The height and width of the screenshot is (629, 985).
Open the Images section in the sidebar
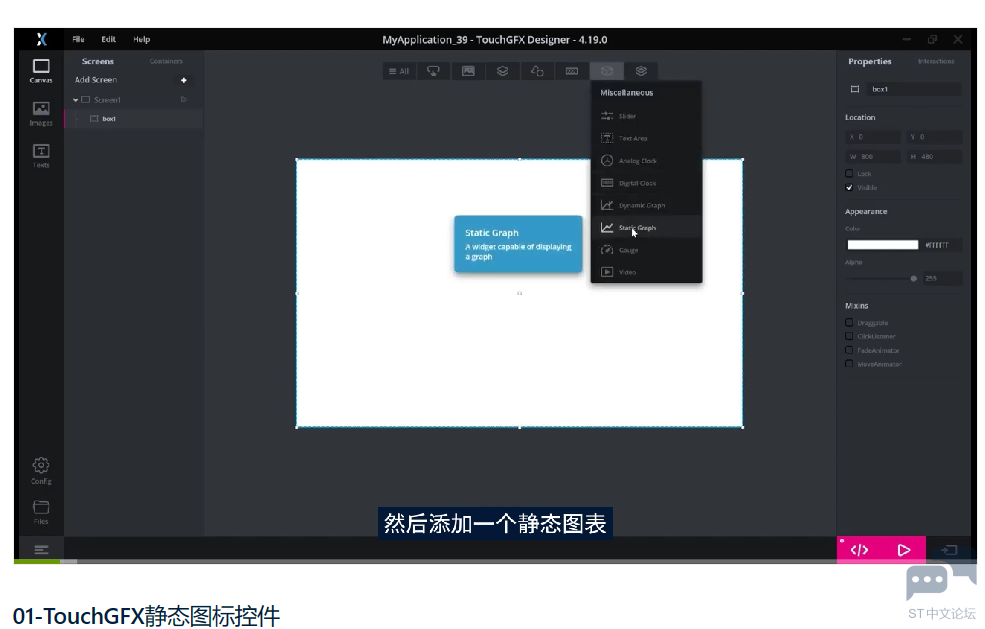pos(41,114)
